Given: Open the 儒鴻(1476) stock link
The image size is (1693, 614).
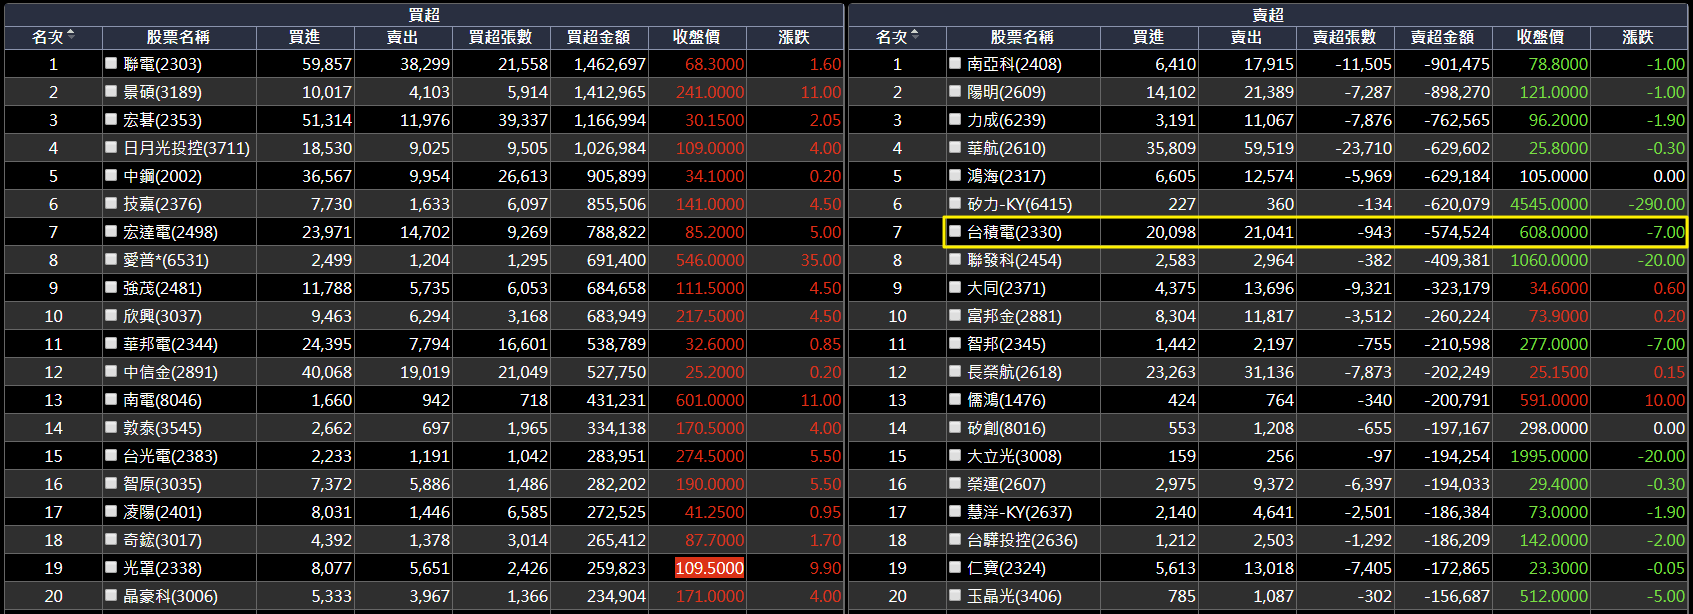Looking at the screenshot, I should pos(1006,400).
